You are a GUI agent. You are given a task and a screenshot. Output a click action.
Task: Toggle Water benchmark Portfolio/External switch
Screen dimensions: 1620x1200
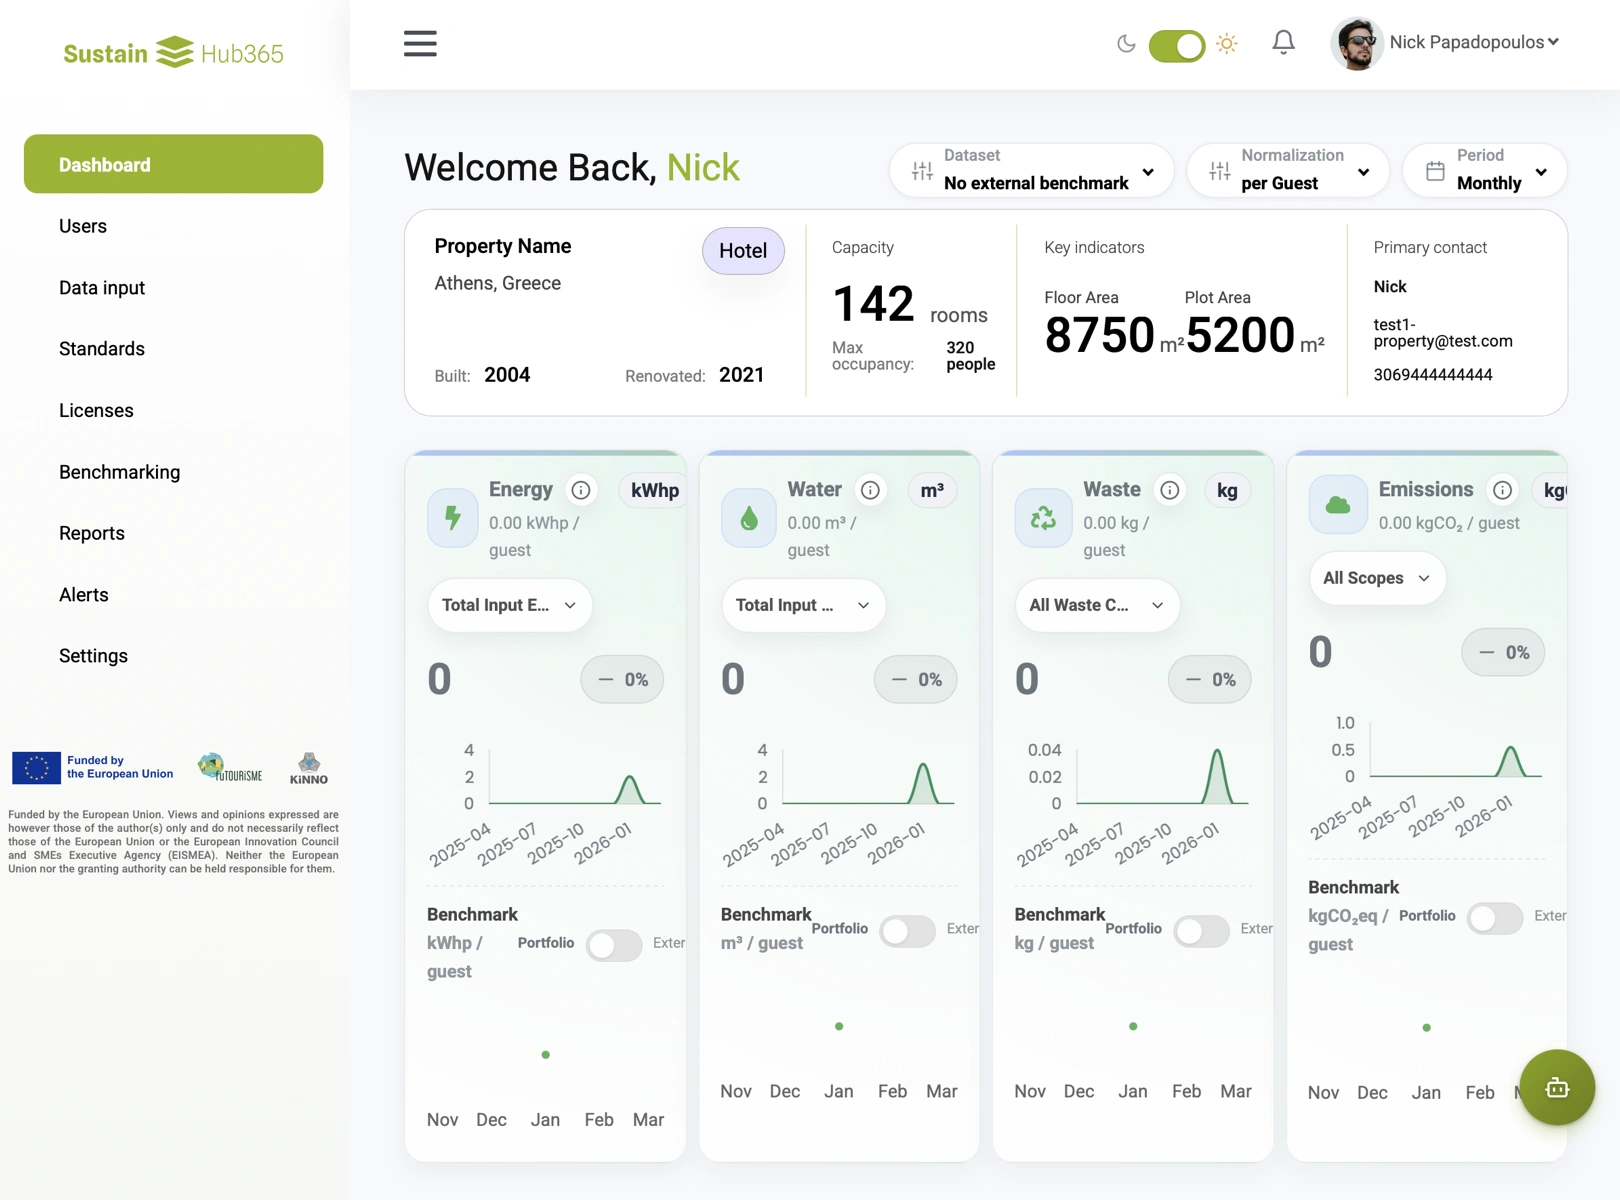coord(907,931)
